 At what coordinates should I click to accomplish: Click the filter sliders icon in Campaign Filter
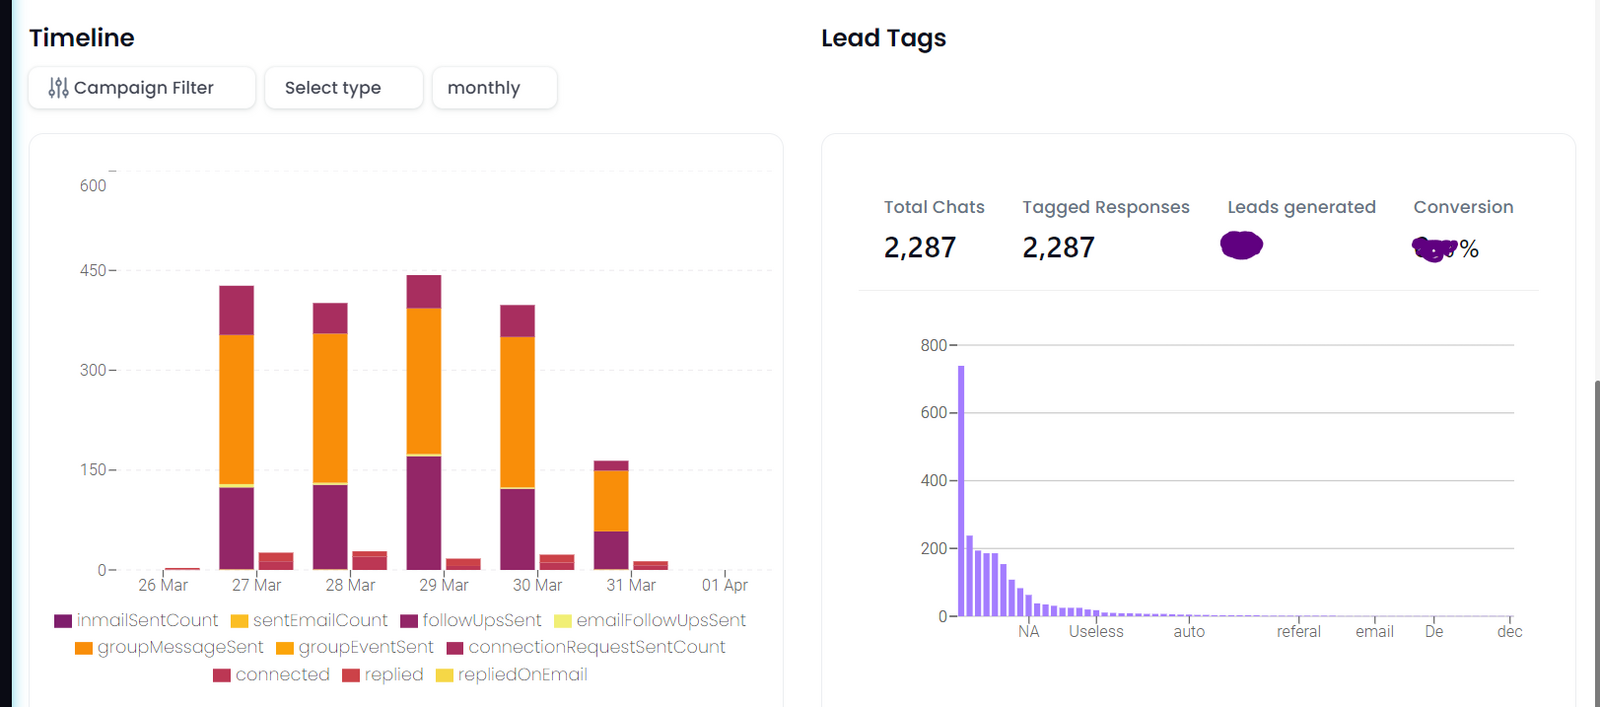tap(59, 88)
